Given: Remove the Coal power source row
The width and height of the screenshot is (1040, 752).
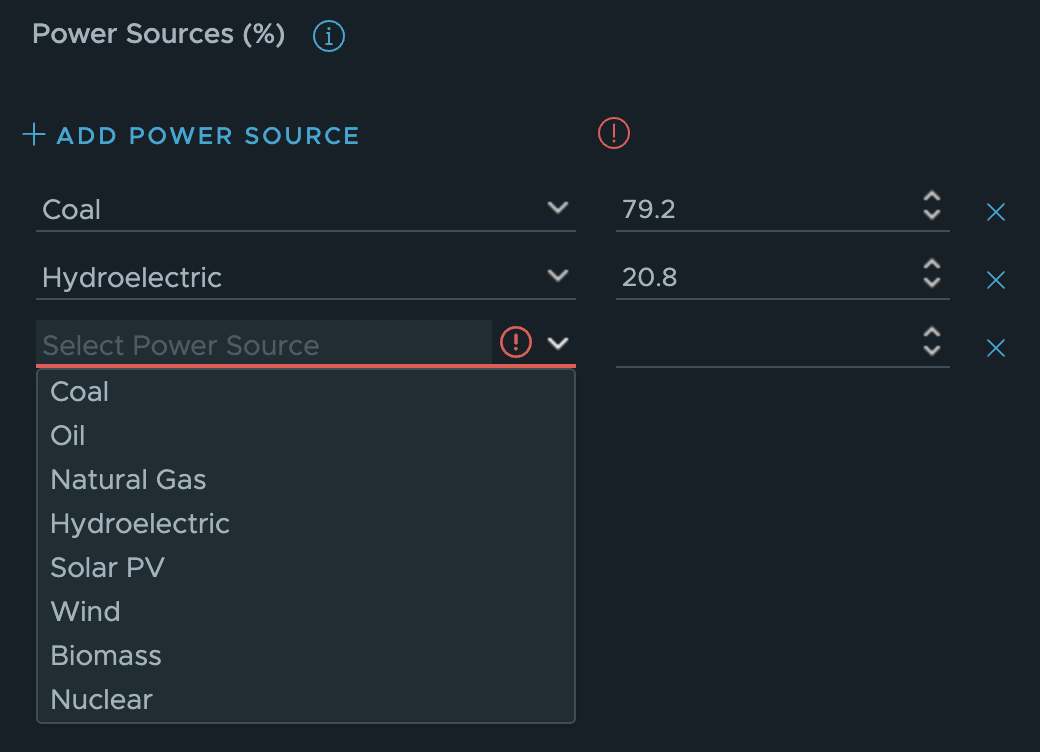Looking at the screenshot, I should pos(996,212).
